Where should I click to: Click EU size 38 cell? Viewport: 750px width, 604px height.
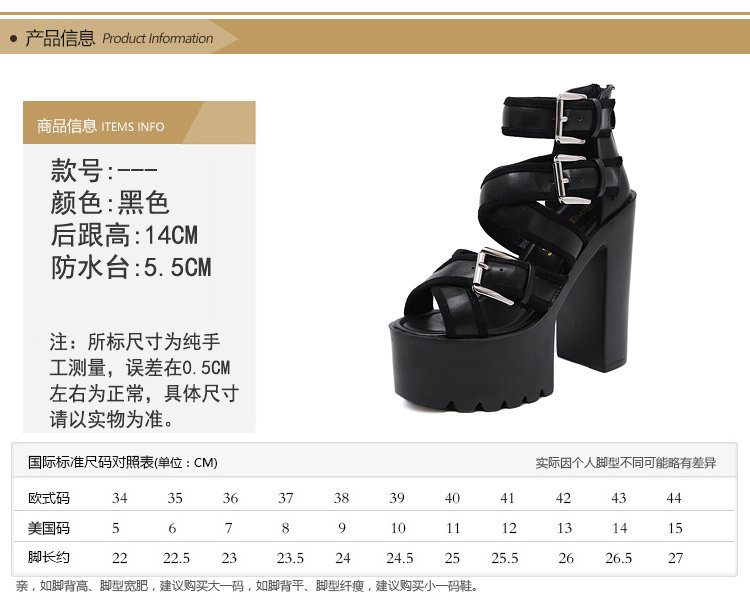[341, 498]
